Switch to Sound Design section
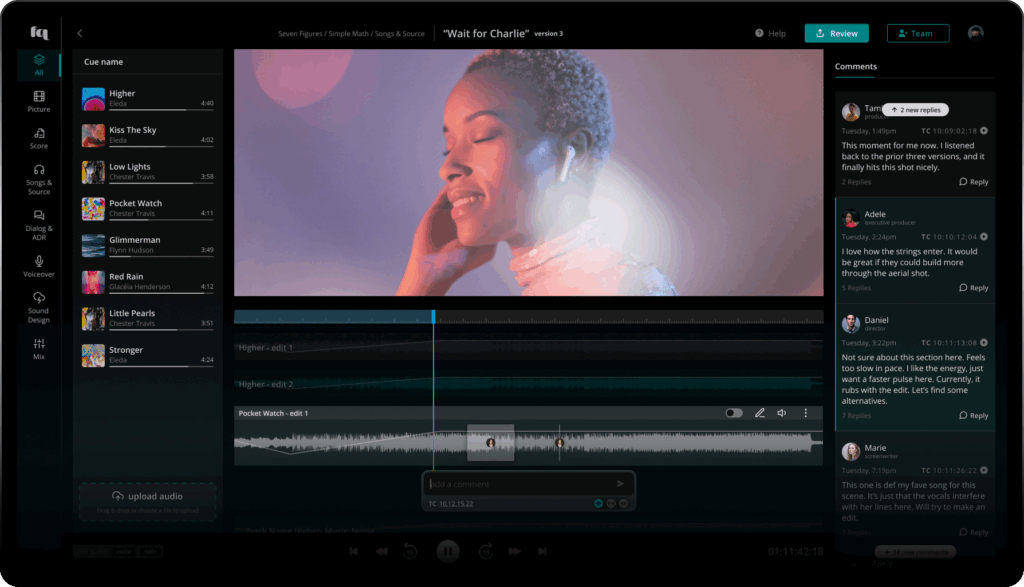The width and height of the screenshot is (1024, 587). 39,308
